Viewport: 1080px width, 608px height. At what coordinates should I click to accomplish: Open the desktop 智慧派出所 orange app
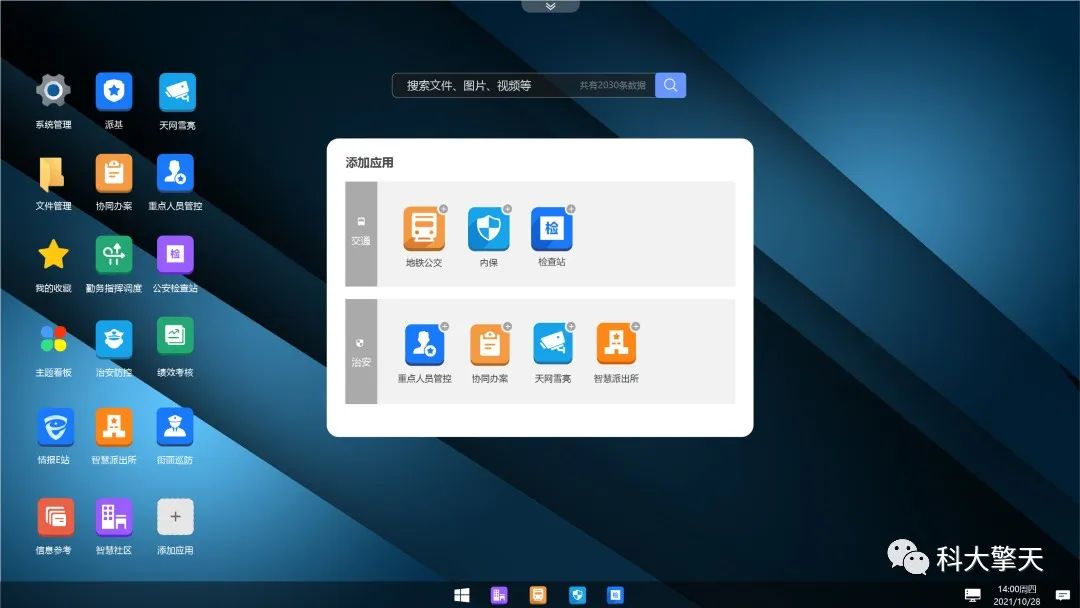tap(114, 427)
